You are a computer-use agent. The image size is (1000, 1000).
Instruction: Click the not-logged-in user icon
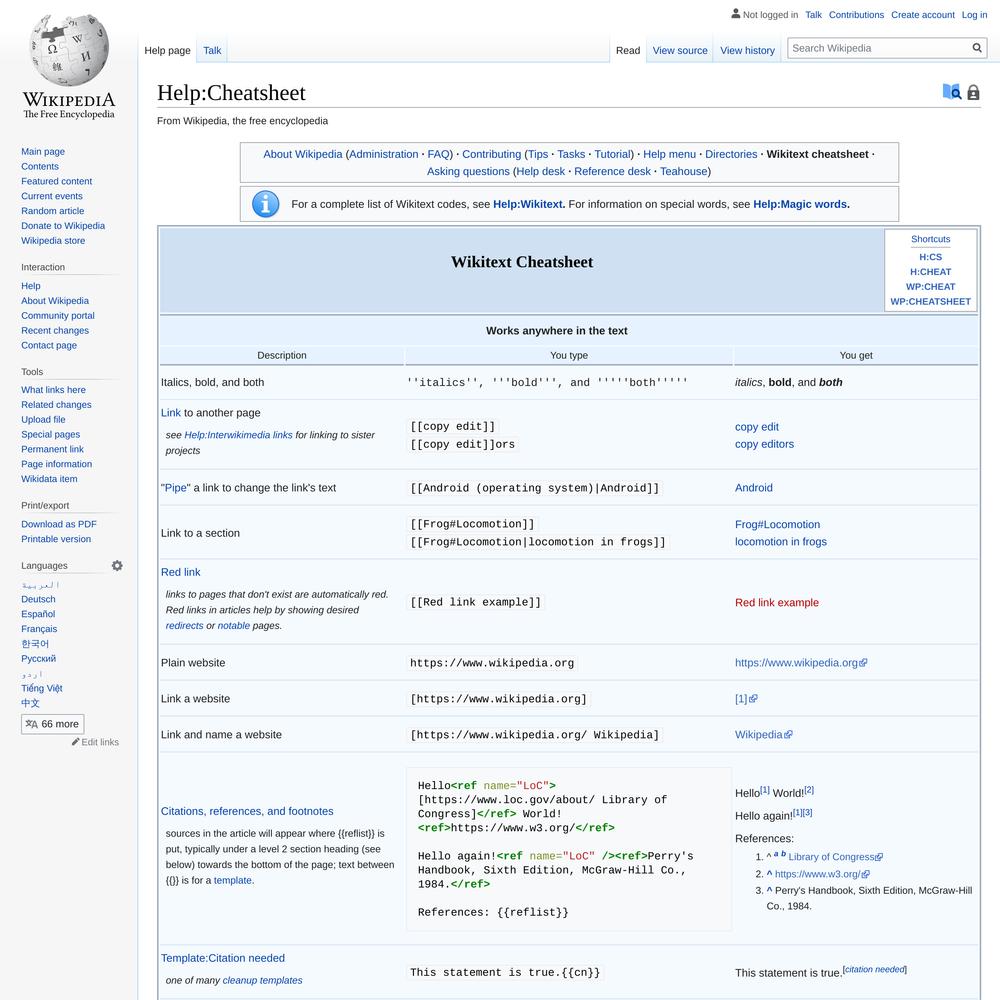pos(736,15)
